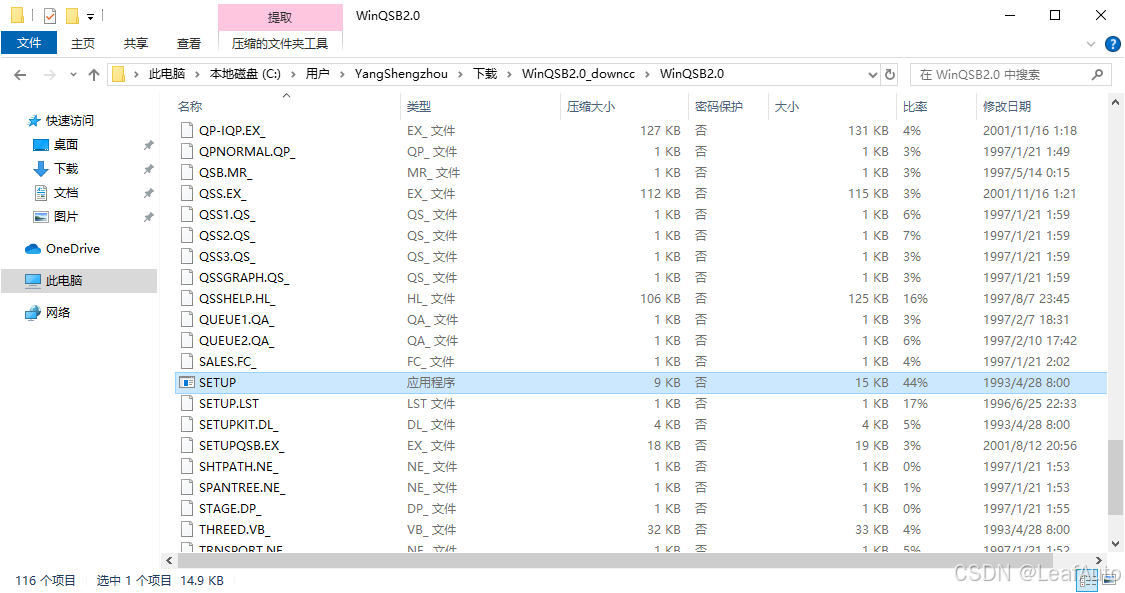Viewport: 1125px width, 593px height.
Task: Click 此电脑 in the address bar
Action: click(167, 74)
